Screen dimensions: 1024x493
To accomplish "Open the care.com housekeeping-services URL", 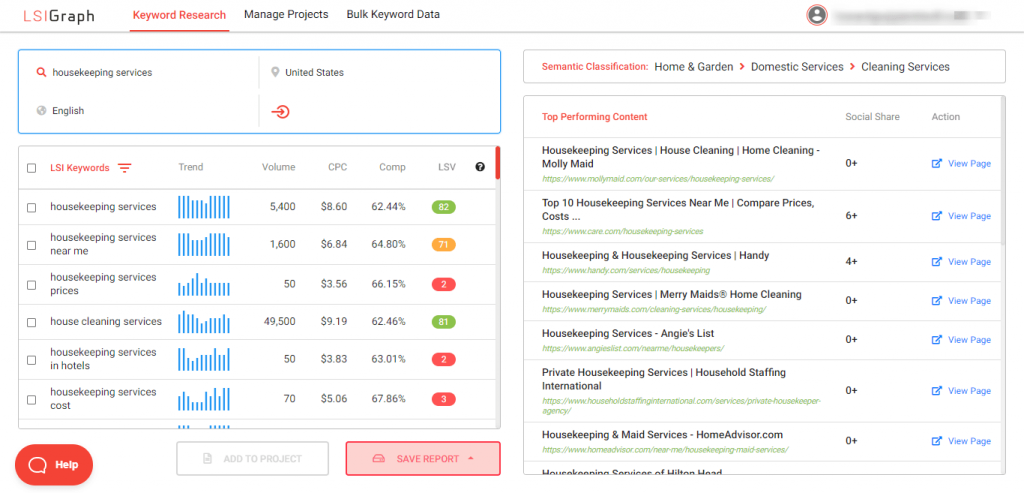I will coord(622,231).
